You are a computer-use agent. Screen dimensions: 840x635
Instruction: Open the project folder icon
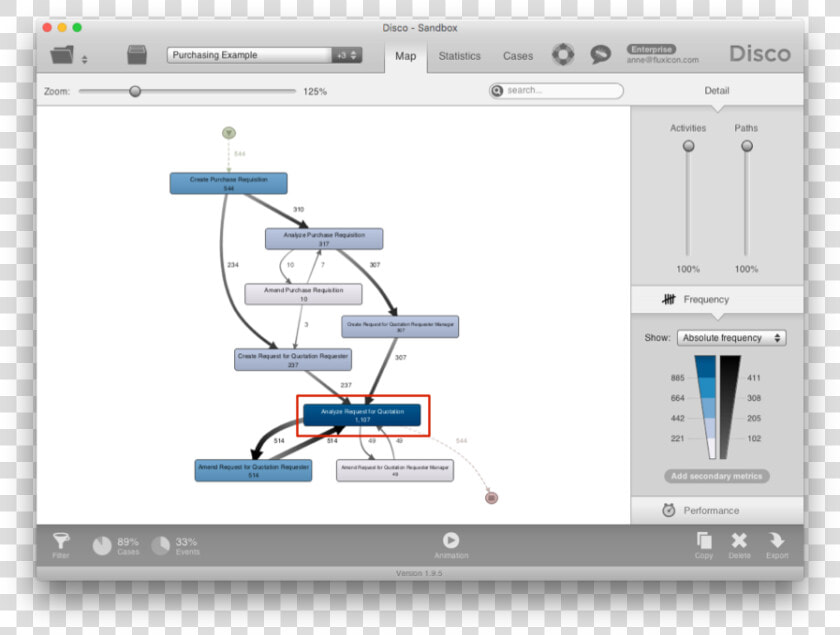(x=62, y=55)
